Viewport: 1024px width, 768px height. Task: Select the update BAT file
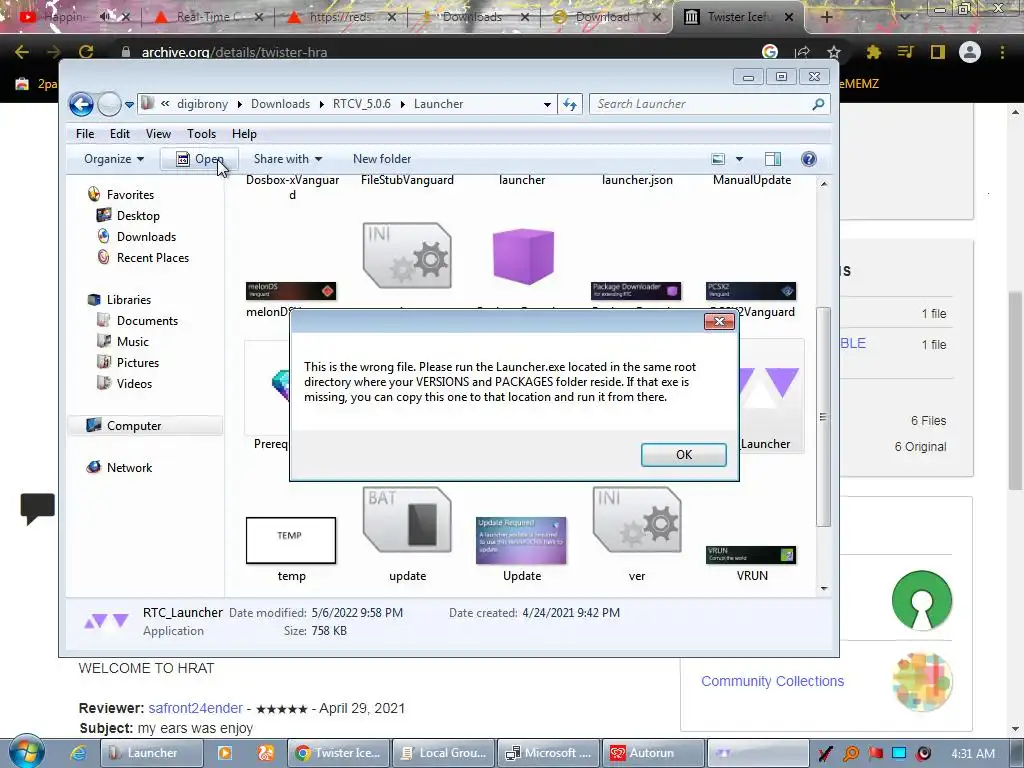[x=407, y=520]
